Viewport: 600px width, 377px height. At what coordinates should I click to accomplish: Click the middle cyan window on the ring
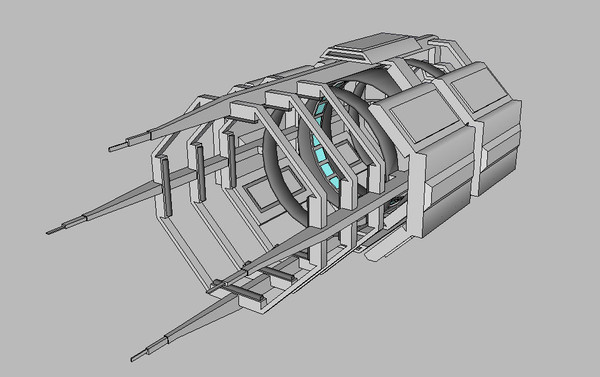(x=321, y=155)
